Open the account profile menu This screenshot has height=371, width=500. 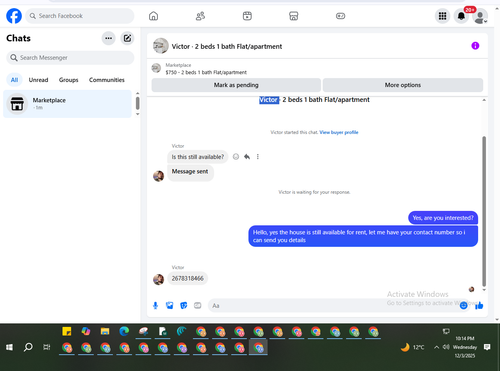pyautogui.click(x=480, y=17)
